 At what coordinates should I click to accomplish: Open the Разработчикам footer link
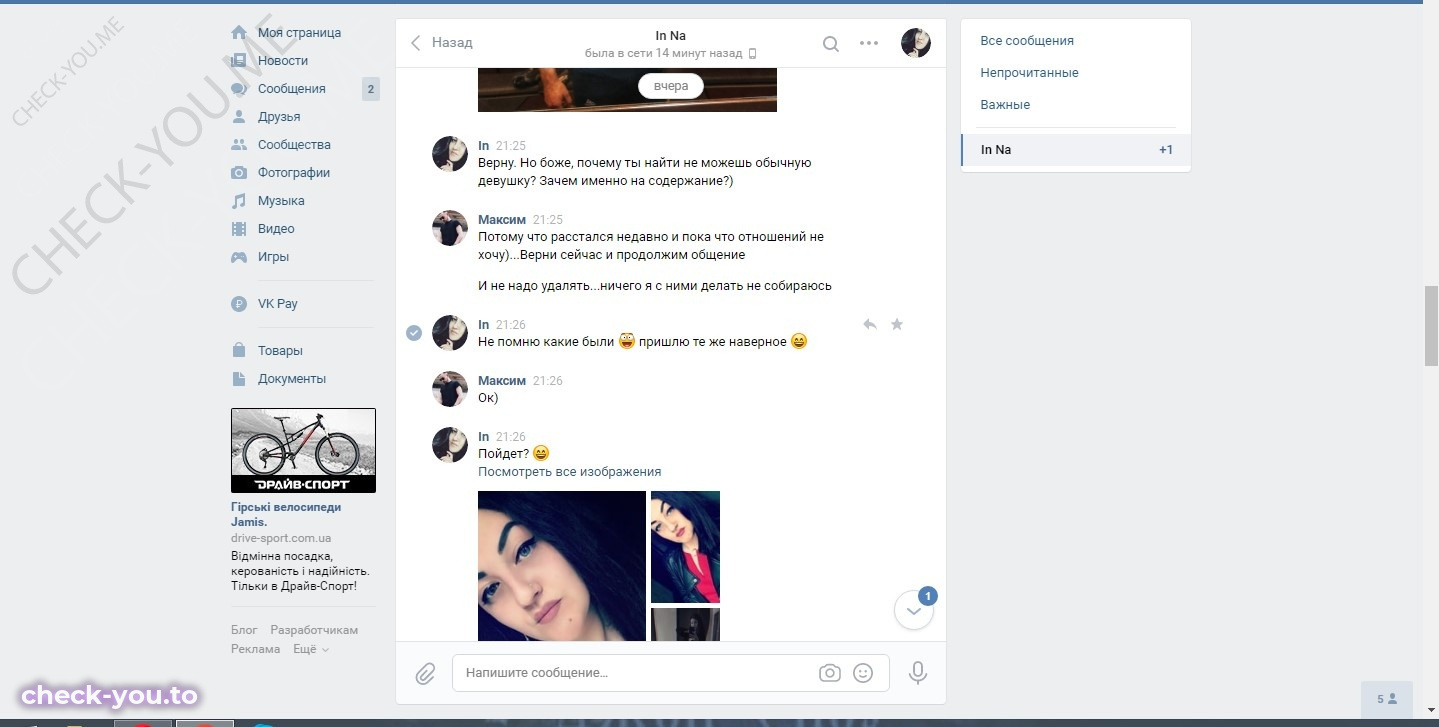pos(314,630)
